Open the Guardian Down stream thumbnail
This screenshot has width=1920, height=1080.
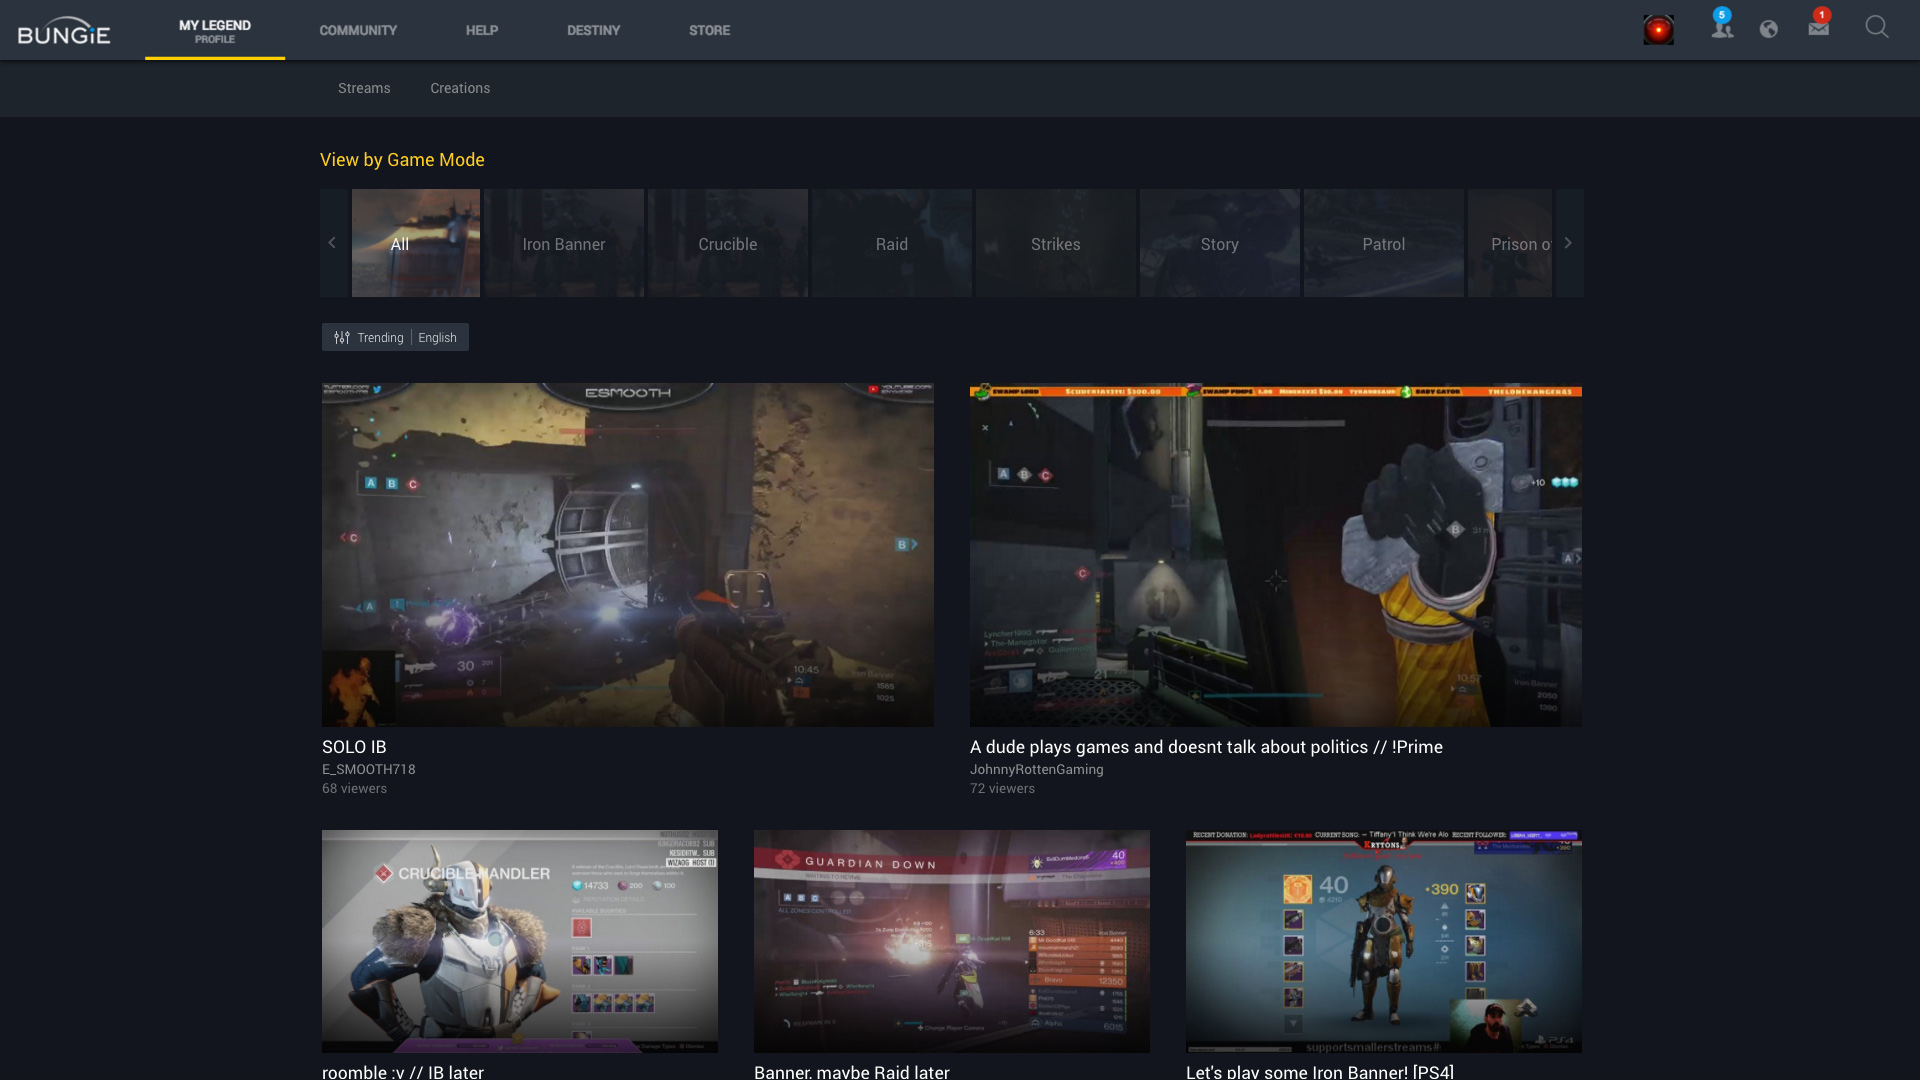coord(952,941)
